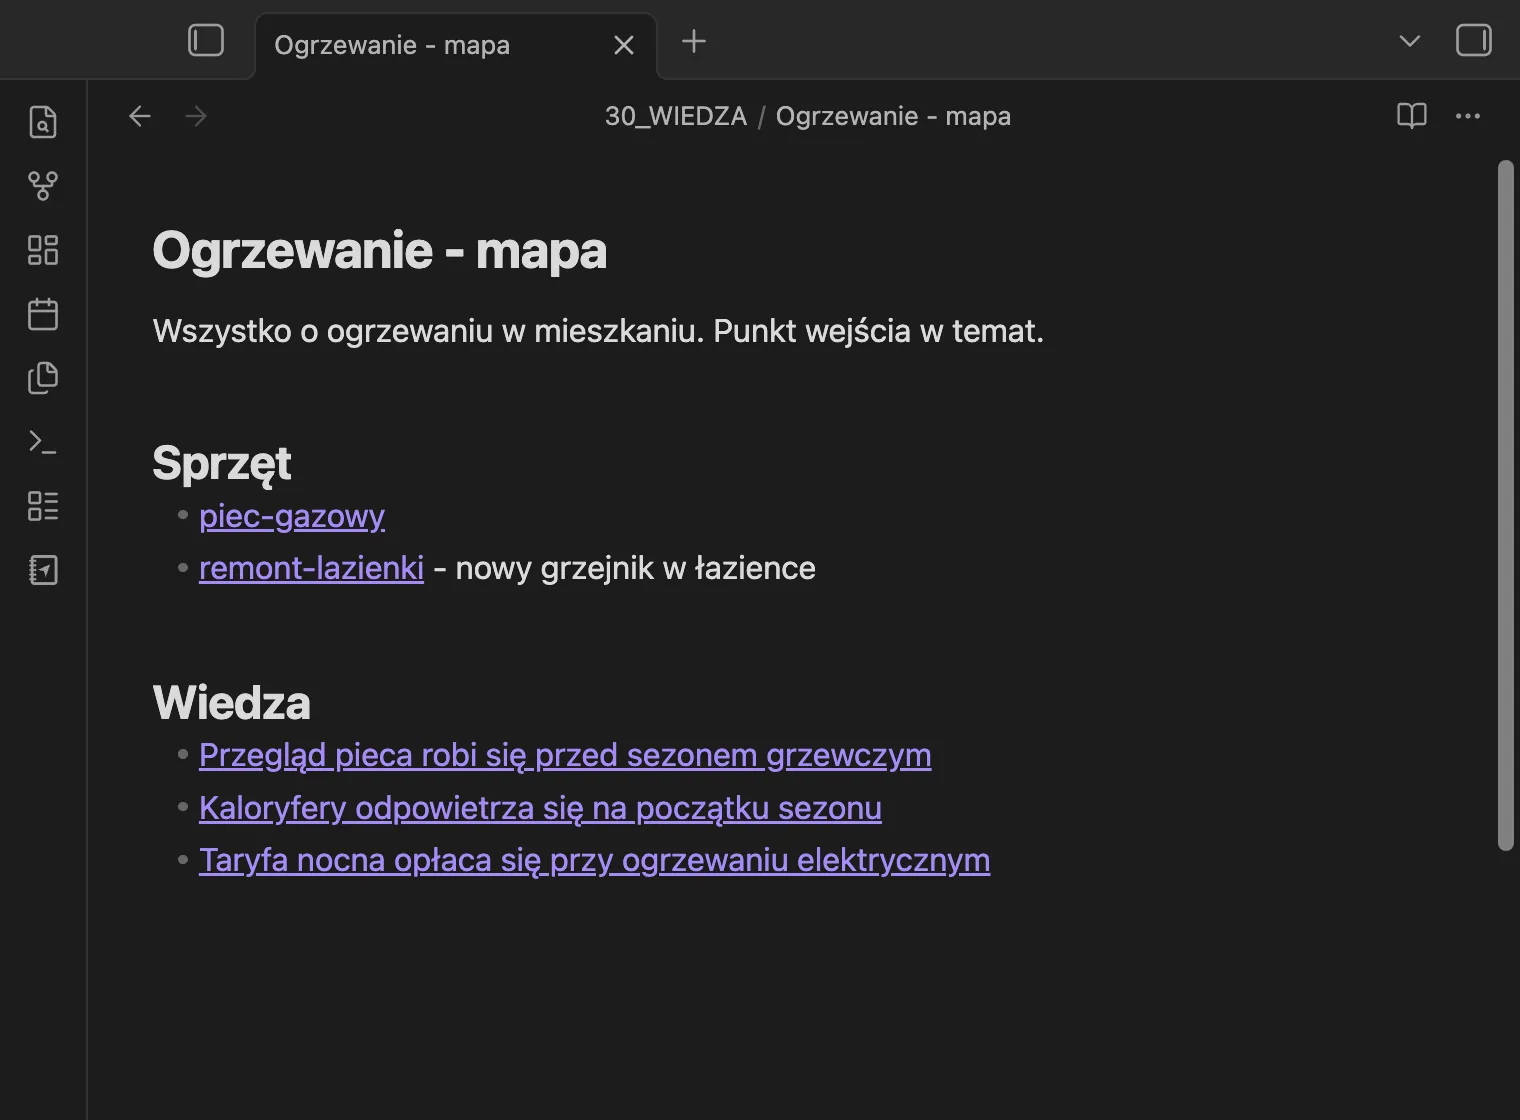The image size is (1520, 1120).
Task: Open Kaloryfery odpowietrza się link
Action: 540,808
